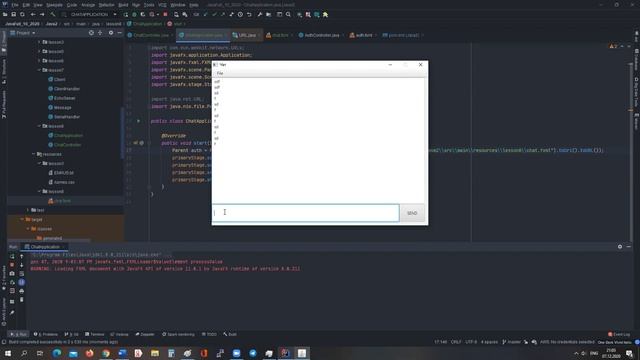Toggle scroll-to-end in the Run console
Image resolution: width=640 pixels, height=360 pixels.
22,282
